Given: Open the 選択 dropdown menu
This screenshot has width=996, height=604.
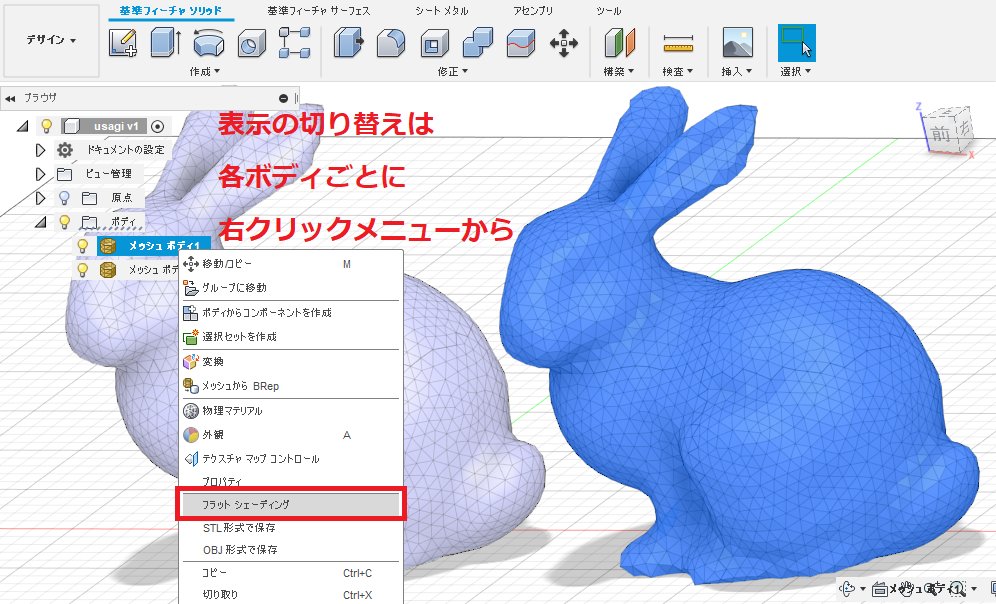Looking at the screenshot, I should click(796, 71).
